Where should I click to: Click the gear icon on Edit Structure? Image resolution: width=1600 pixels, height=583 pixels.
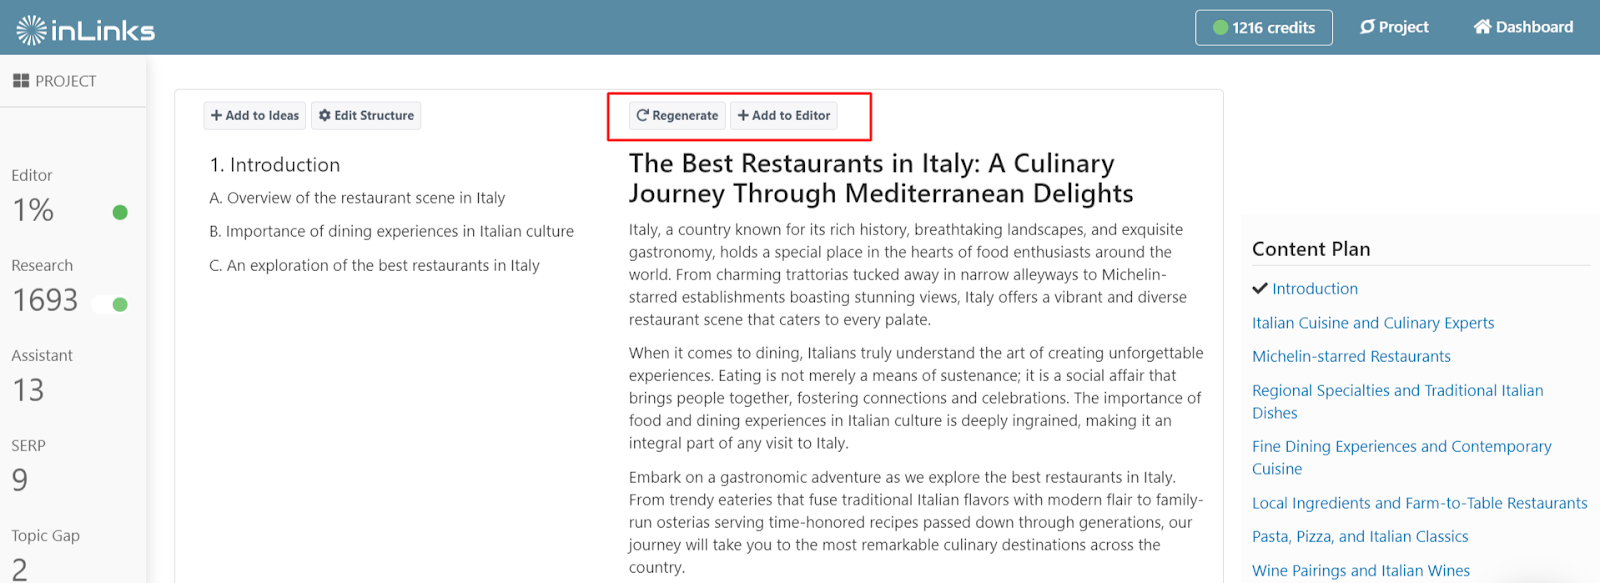click(324, 116)
